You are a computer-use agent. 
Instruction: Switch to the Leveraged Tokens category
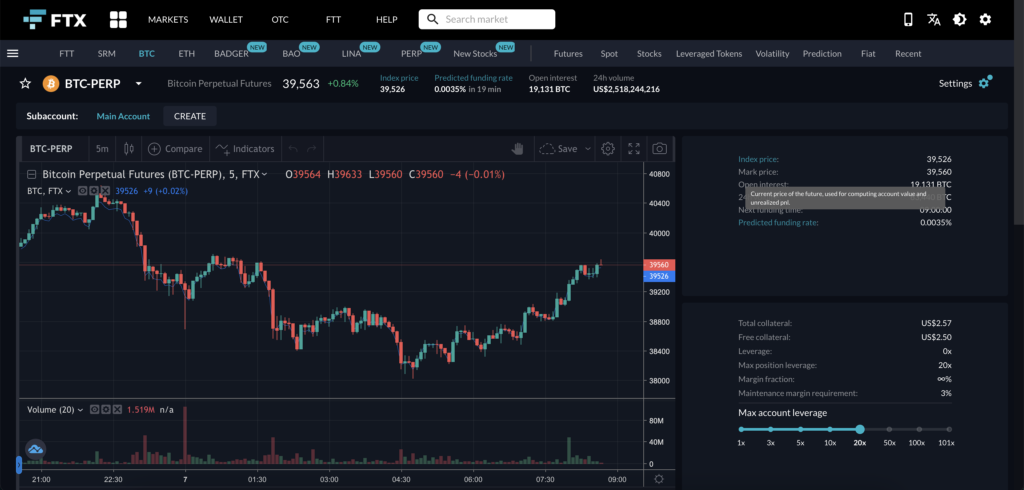[x=709, y=54]
